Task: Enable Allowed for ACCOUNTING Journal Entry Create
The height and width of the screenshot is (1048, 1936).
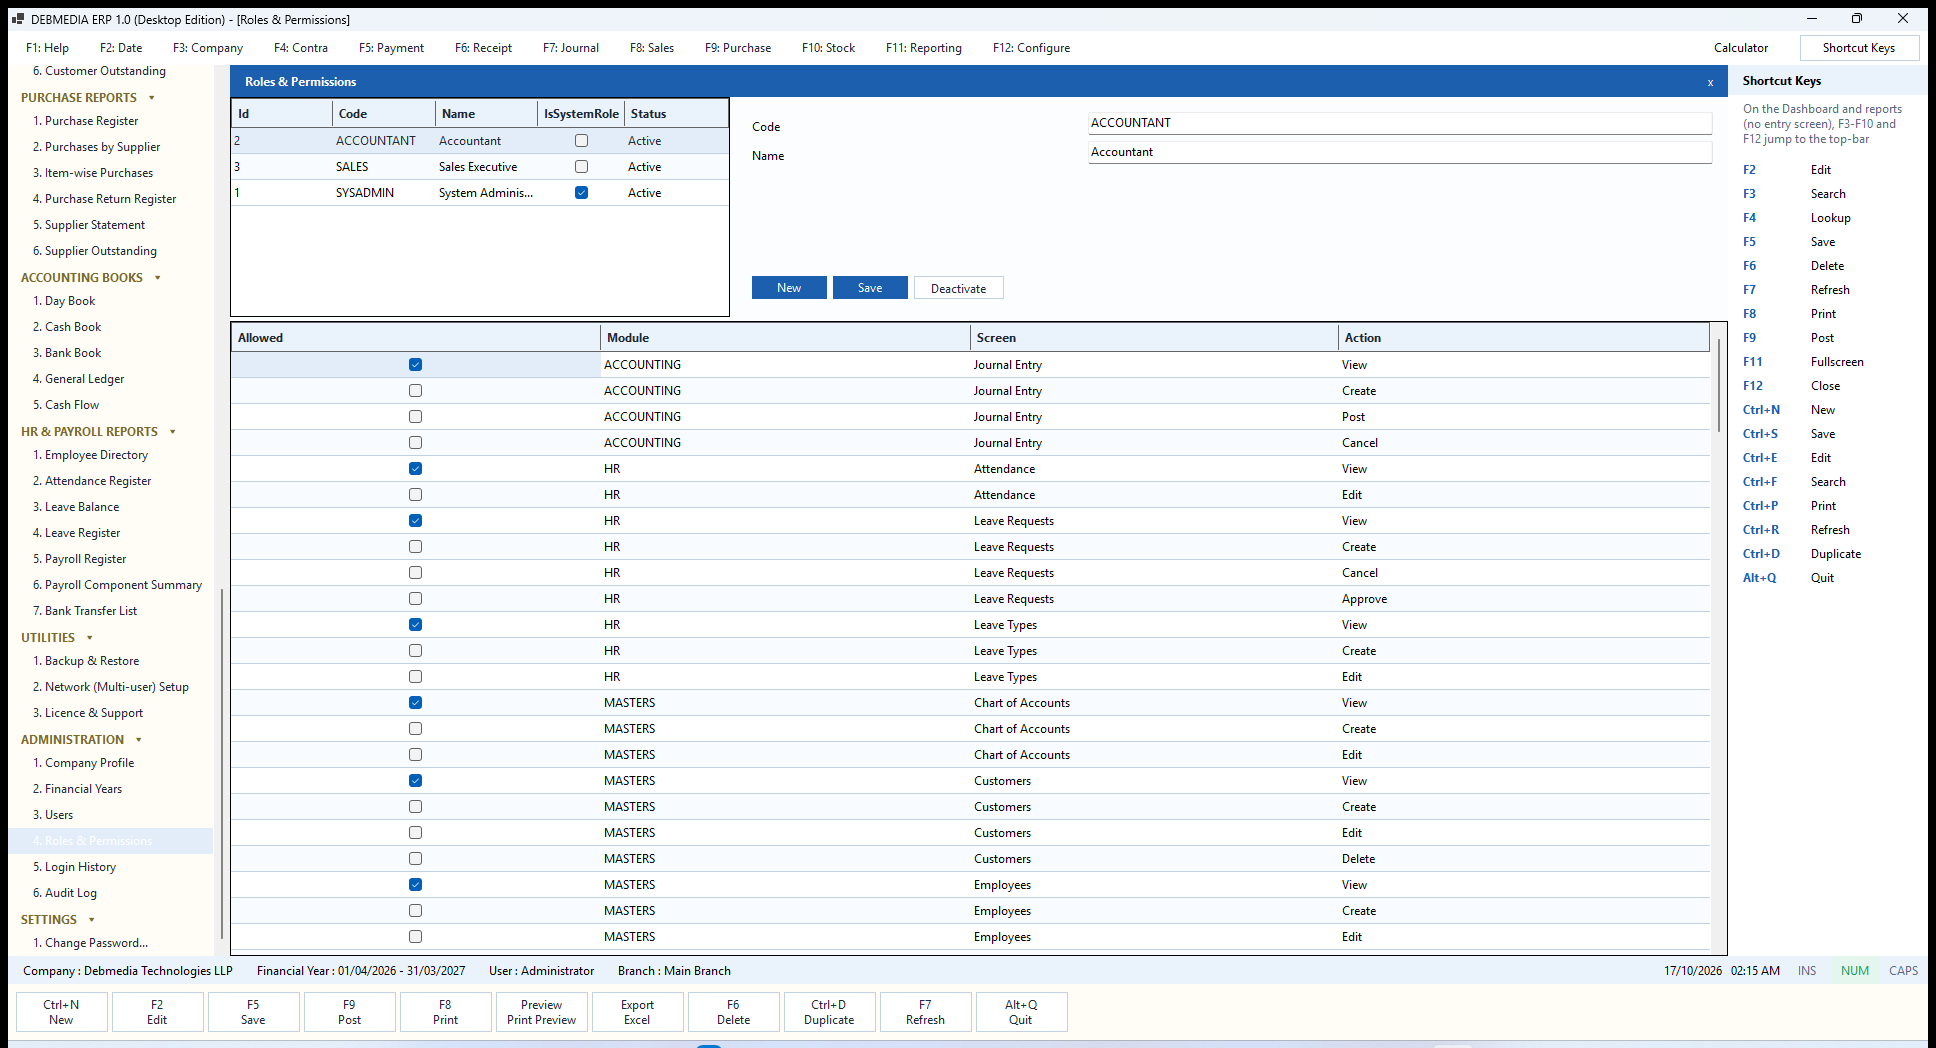Action: [415, 391]
